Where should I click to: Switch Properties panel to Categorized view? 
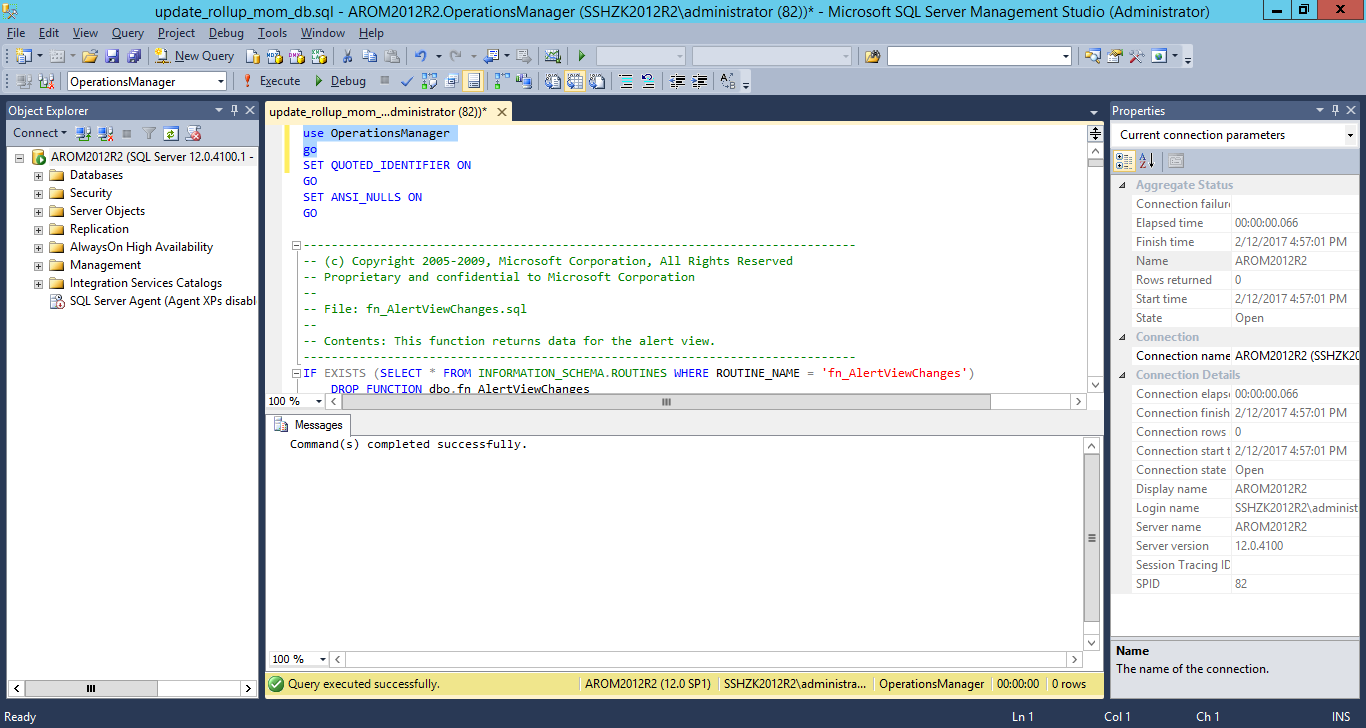tap(1124, 161)
